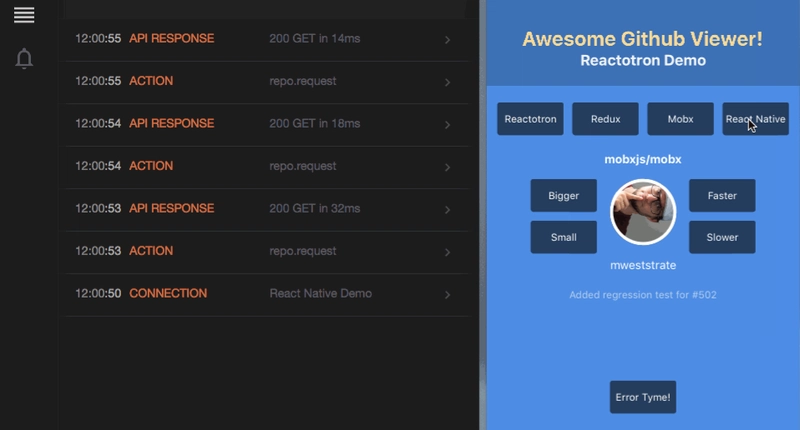Click the React Native repo button
Screen dimensions: 800x430
click(x=755, y=119)
